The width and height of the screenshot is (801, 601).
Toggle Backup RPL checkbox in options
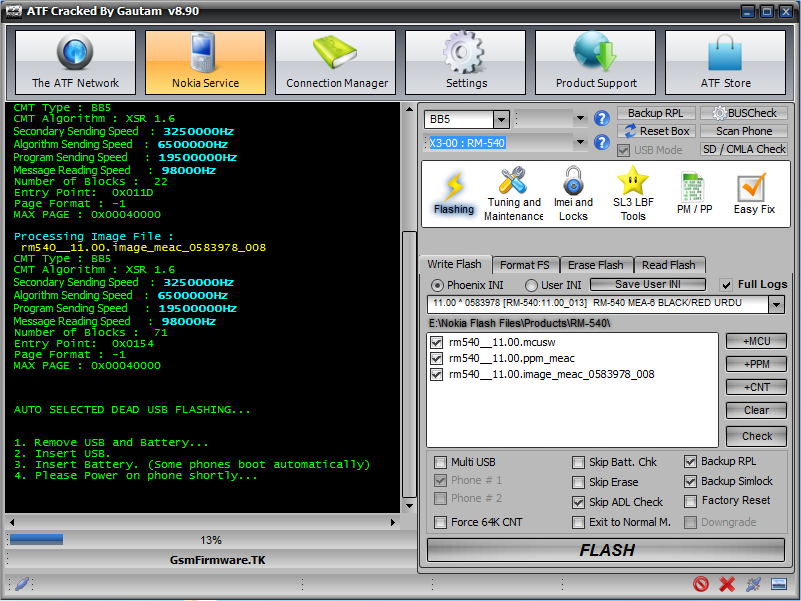[690, 461]
